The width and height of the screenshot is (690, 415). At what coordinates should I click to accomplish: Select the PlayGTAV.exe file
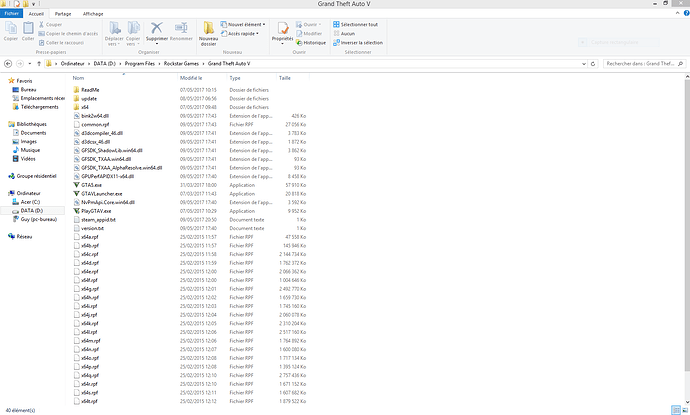tap(96, 211)
